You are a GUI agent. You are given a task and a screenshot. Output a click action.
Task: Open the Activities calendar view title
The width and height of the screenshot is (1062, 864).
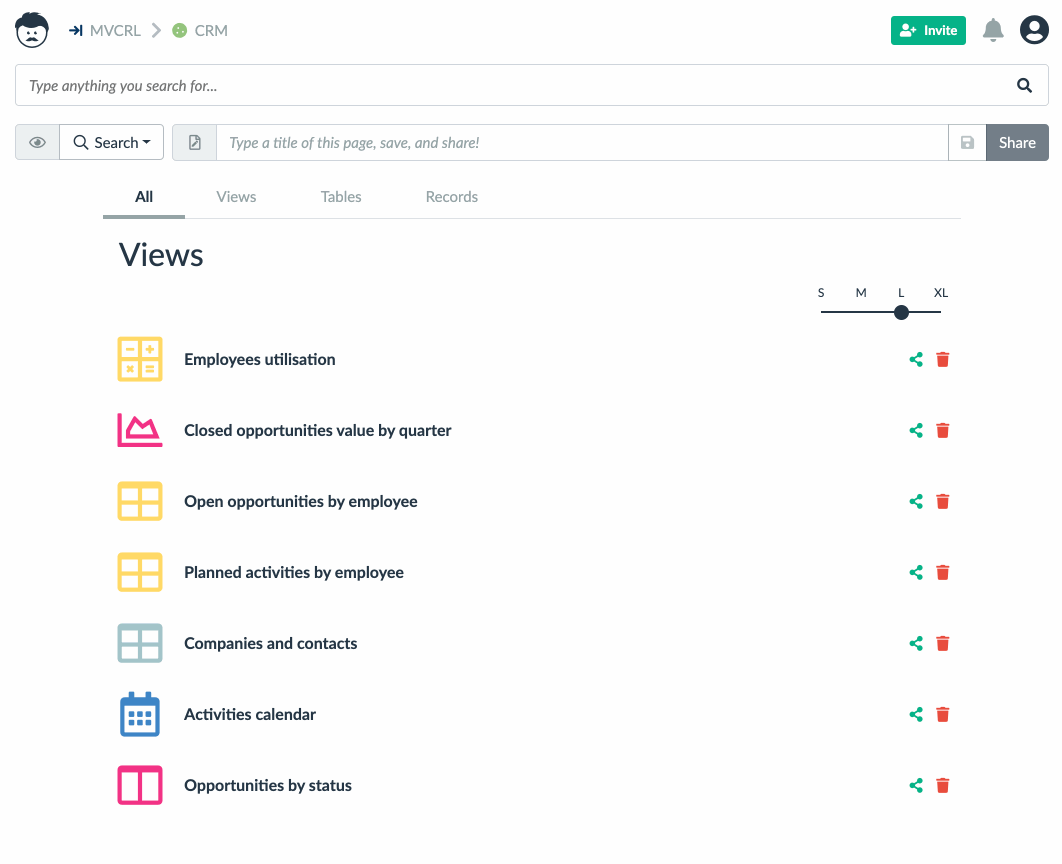250,714
